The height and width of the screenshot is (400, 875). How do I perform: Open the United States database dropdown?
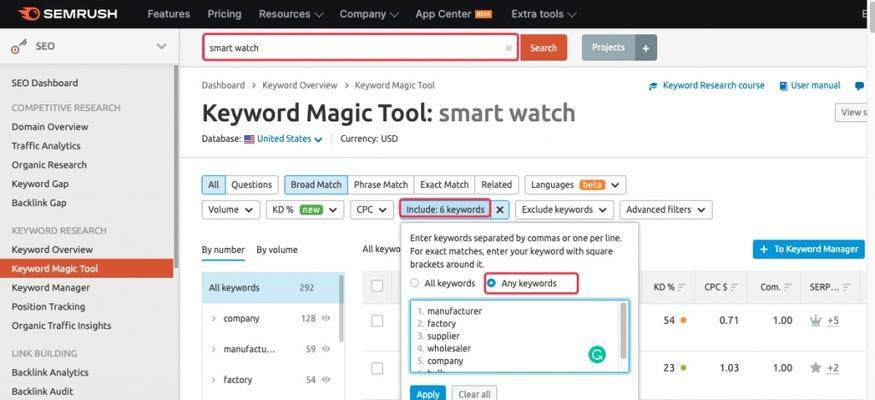[284, 139]
